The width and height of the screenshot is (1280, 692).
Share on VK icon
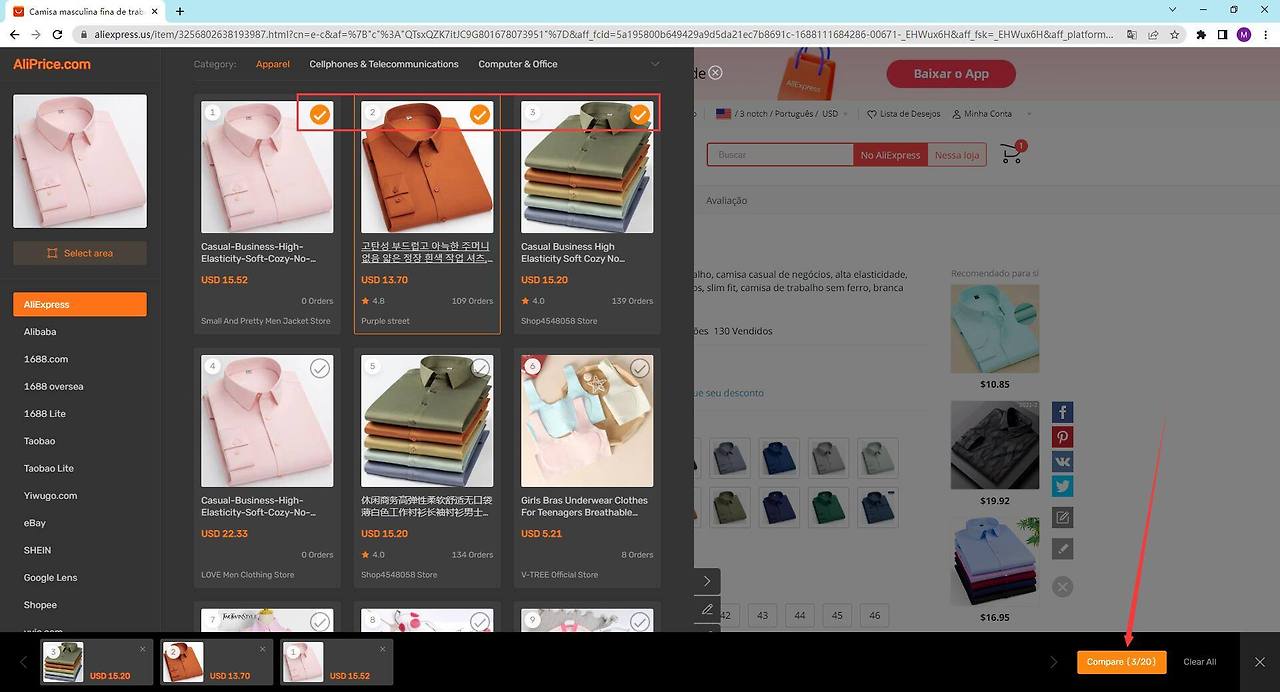[x=1062, y=462]
